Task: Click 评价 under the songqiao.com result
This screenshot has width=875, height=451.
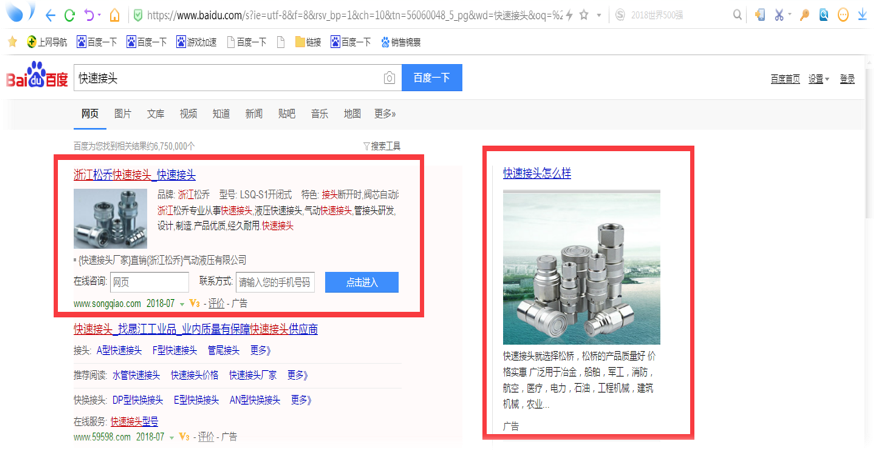Action: coord(217,304)
